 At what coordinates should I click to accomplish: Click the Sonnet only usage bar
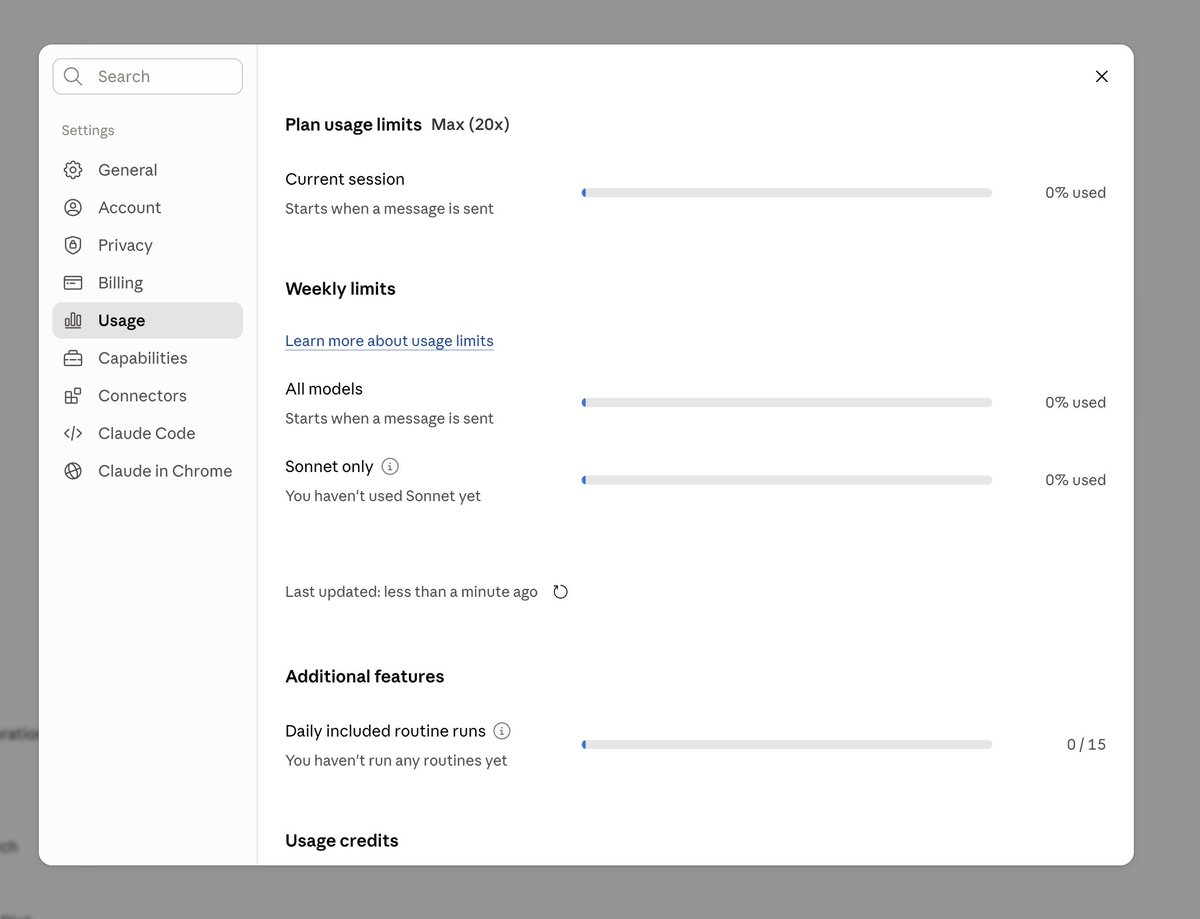(x=787, y=480)
